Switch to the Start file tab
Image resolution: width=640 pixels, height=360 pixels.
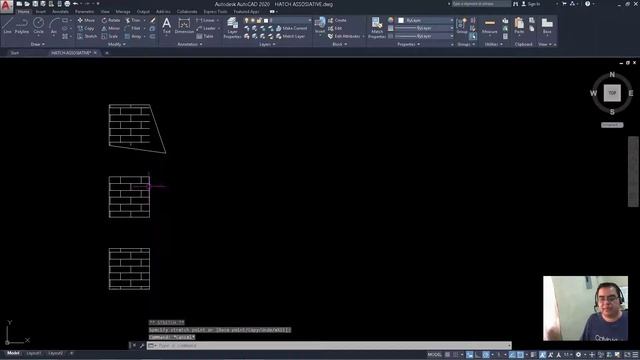[15, 53]
